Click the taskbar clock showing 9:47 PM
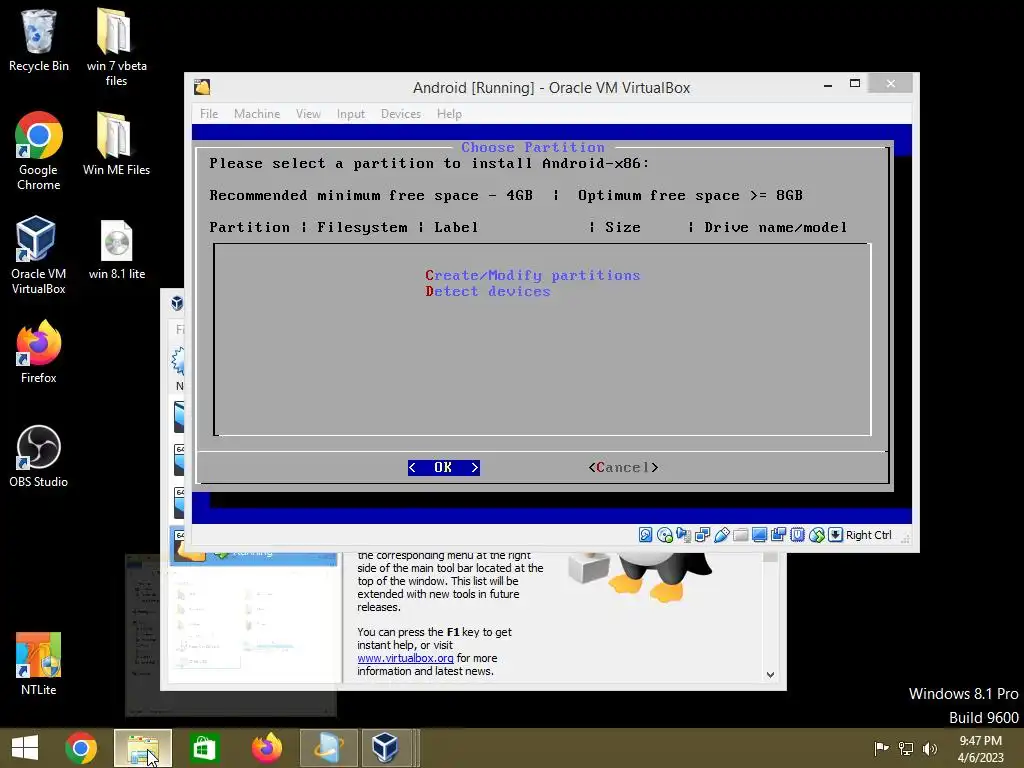The width and height of the screenshot is (1024, 768). coord(980,749)
